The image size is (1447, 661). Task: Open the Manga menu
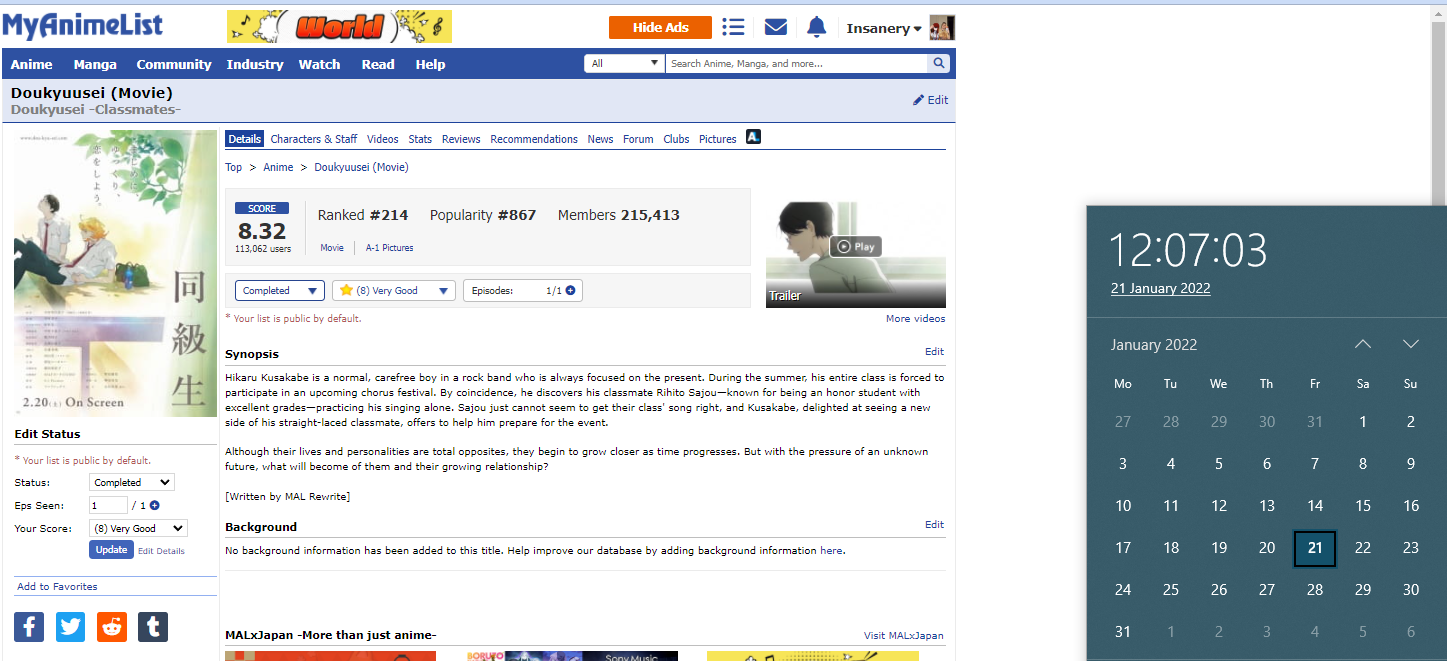pyautogui.click(x=95, y=64)
